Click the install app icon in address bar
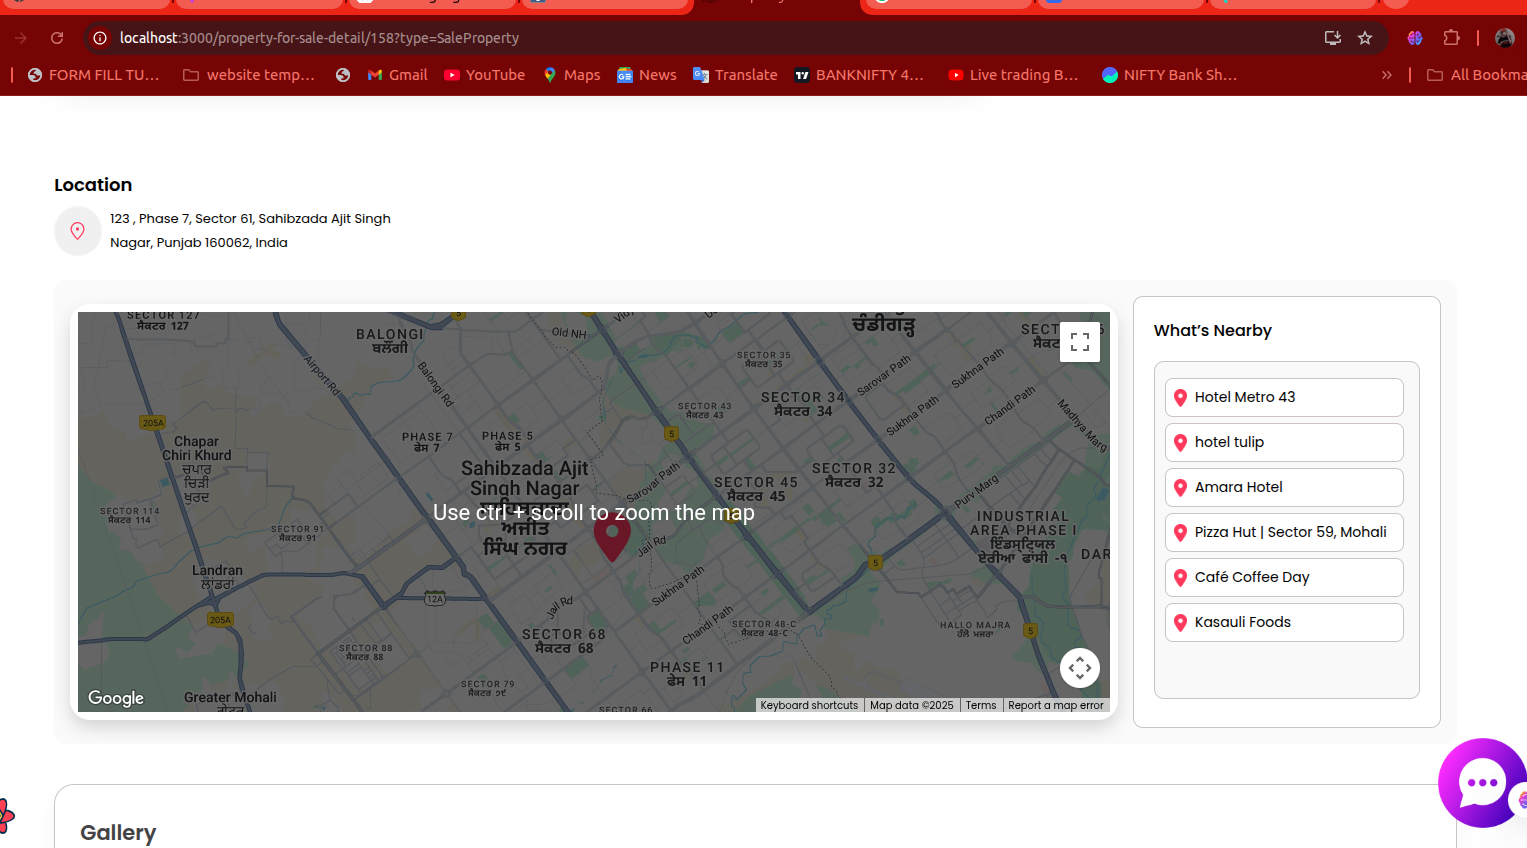1527x848 pixels. click(x=1332, y=38)
